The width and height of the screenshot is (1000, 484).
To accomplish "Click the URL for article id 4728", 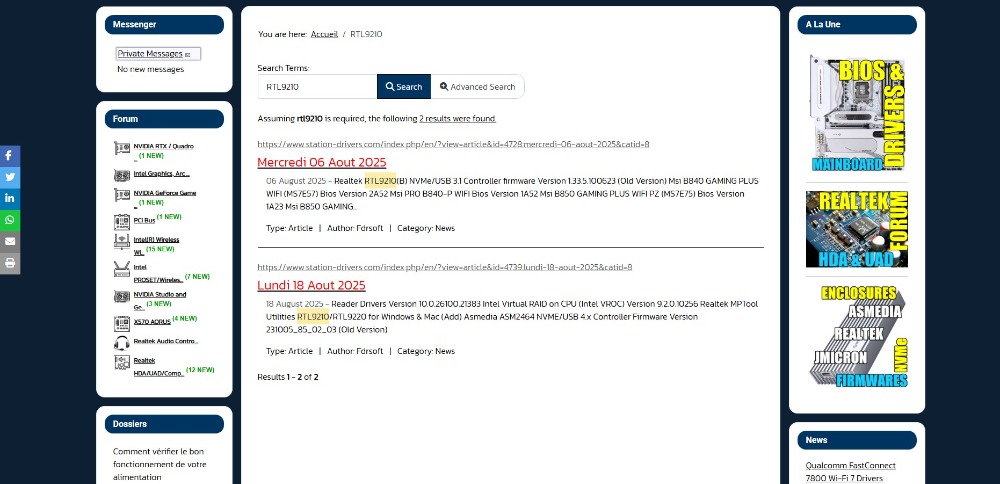I will point(453,144).
